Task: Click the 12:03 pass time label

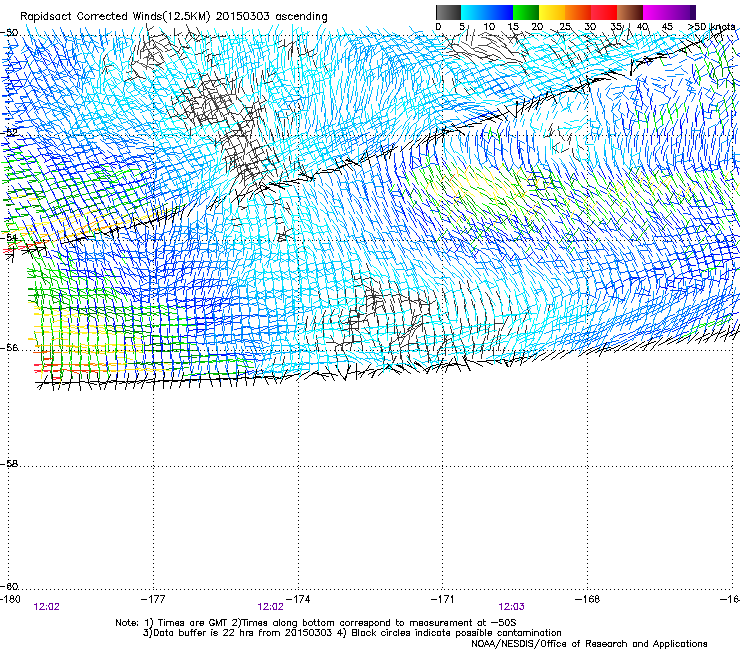Action: pos(512,607)
